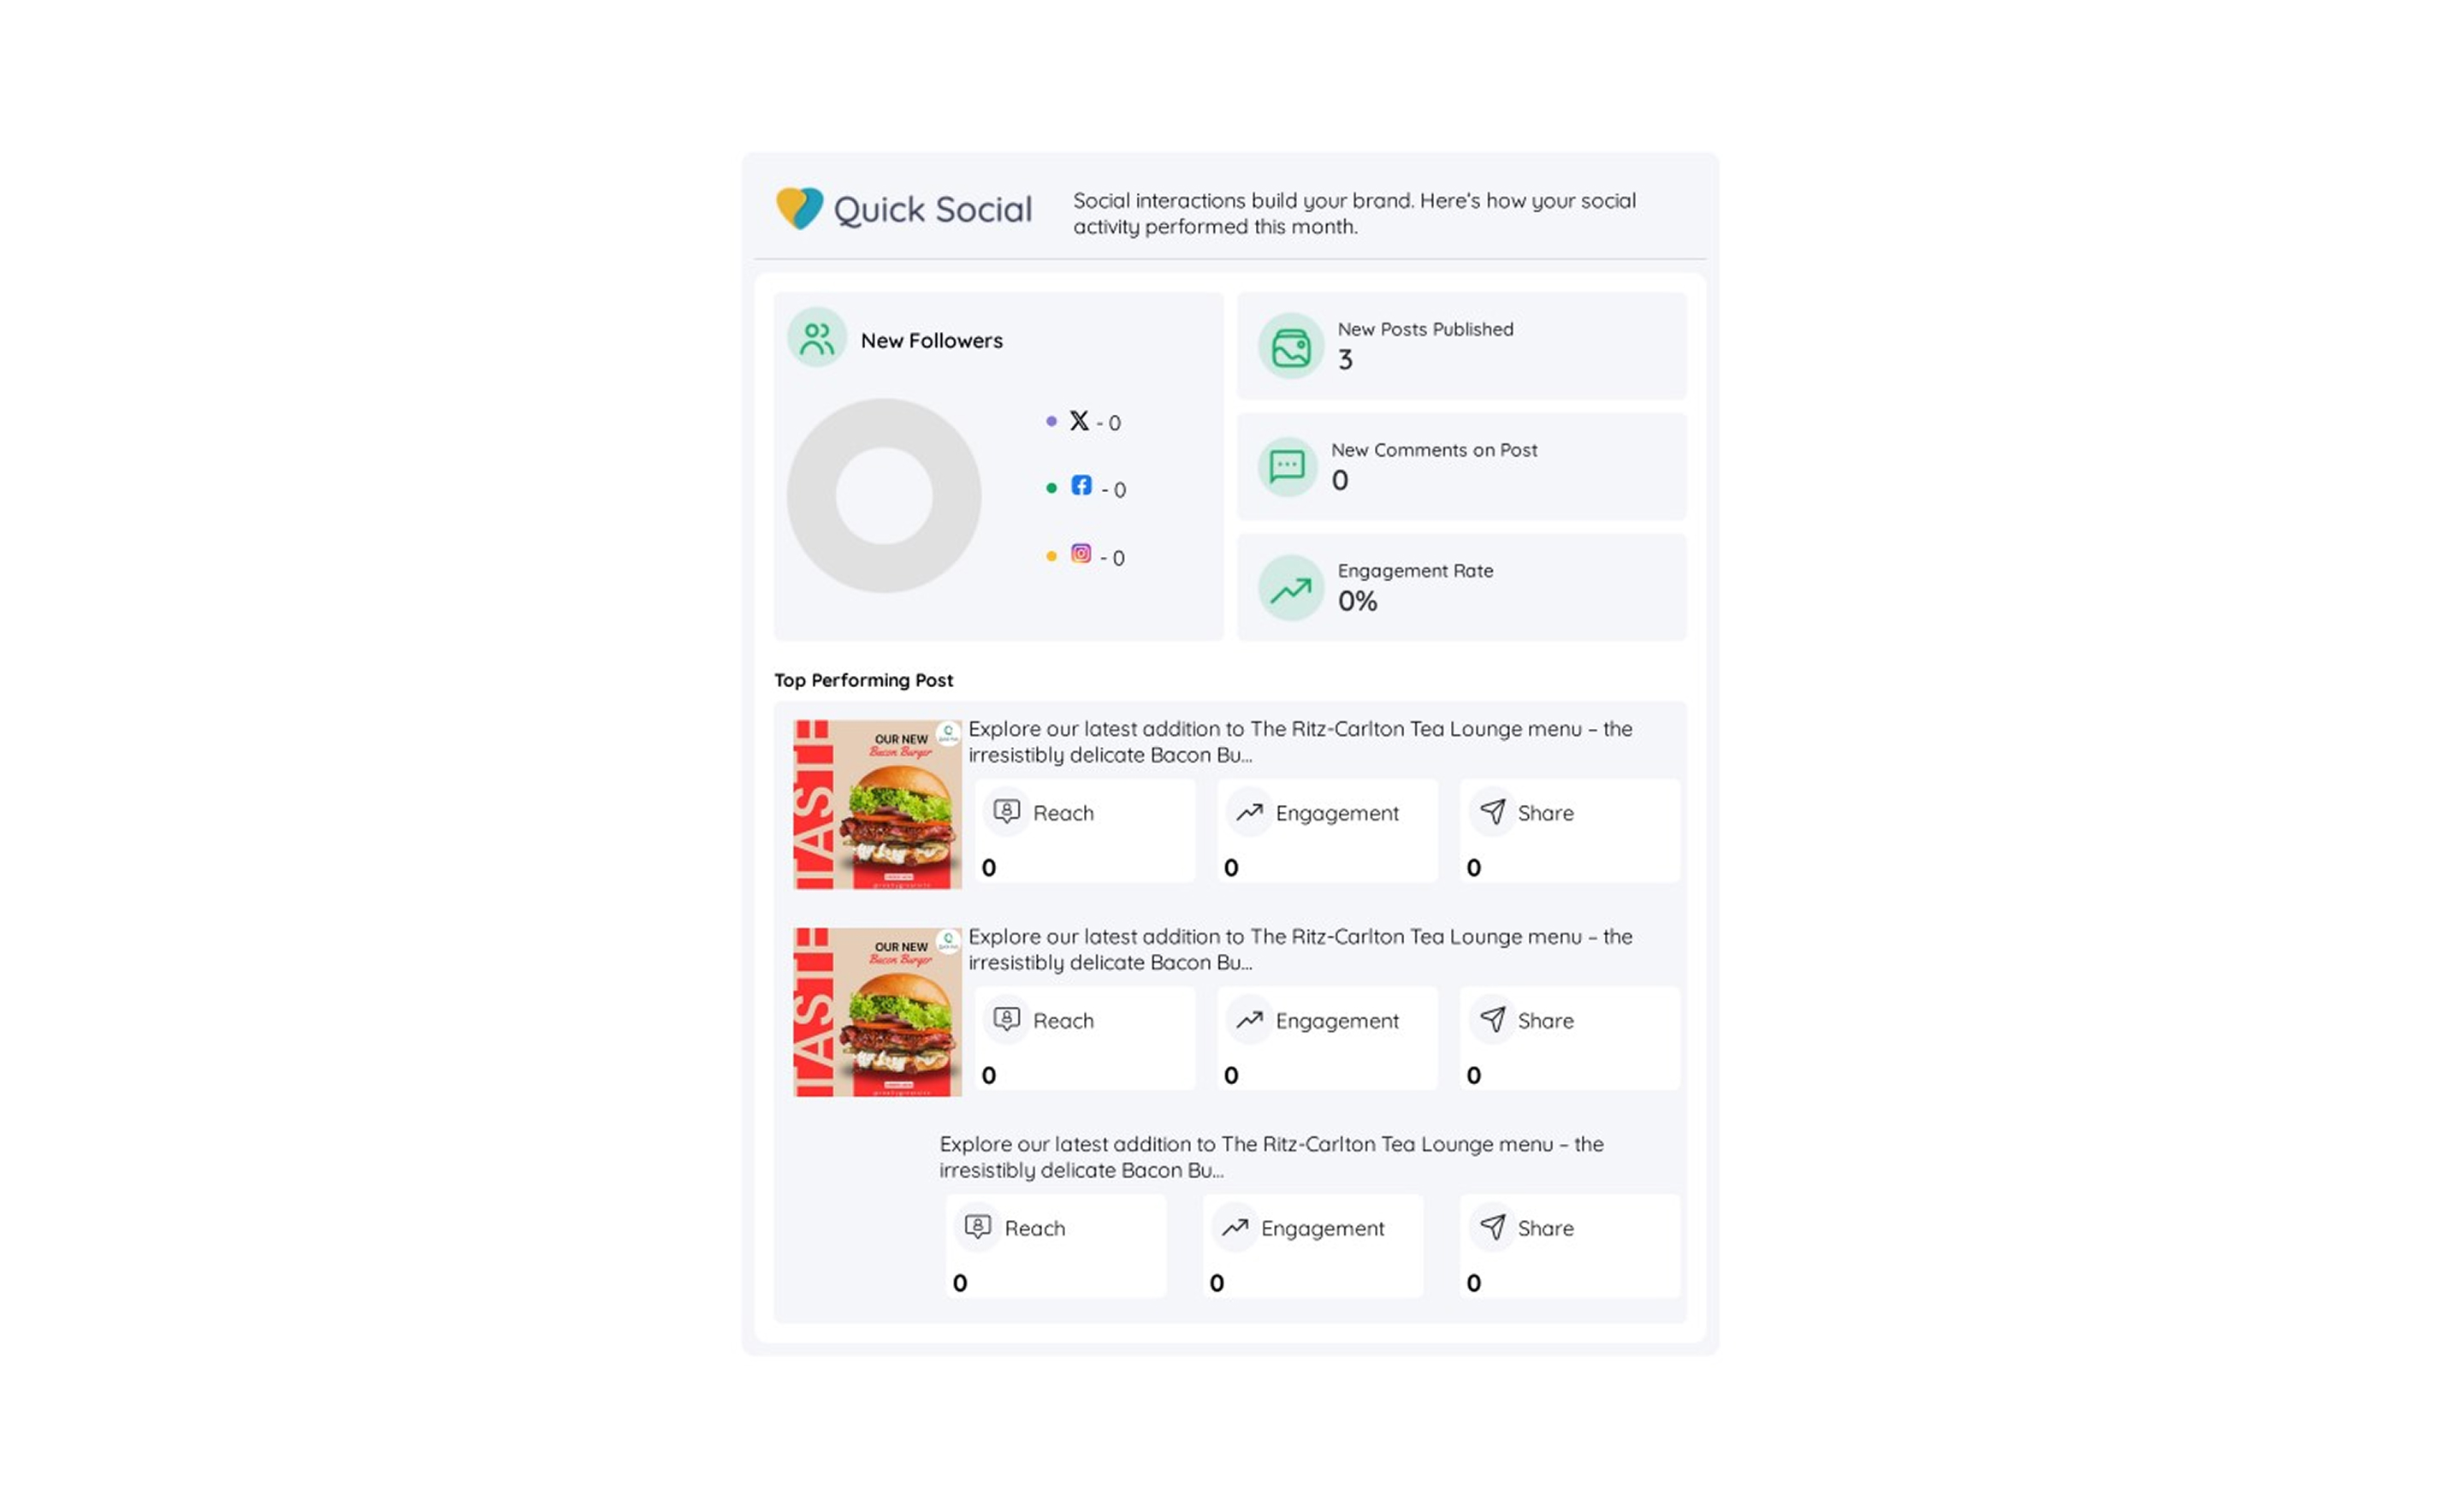Viewport: 2464px width, 1499px height.
Task: Click the first post's Share paper-plane icon
Action: [x=1492, y=811]
